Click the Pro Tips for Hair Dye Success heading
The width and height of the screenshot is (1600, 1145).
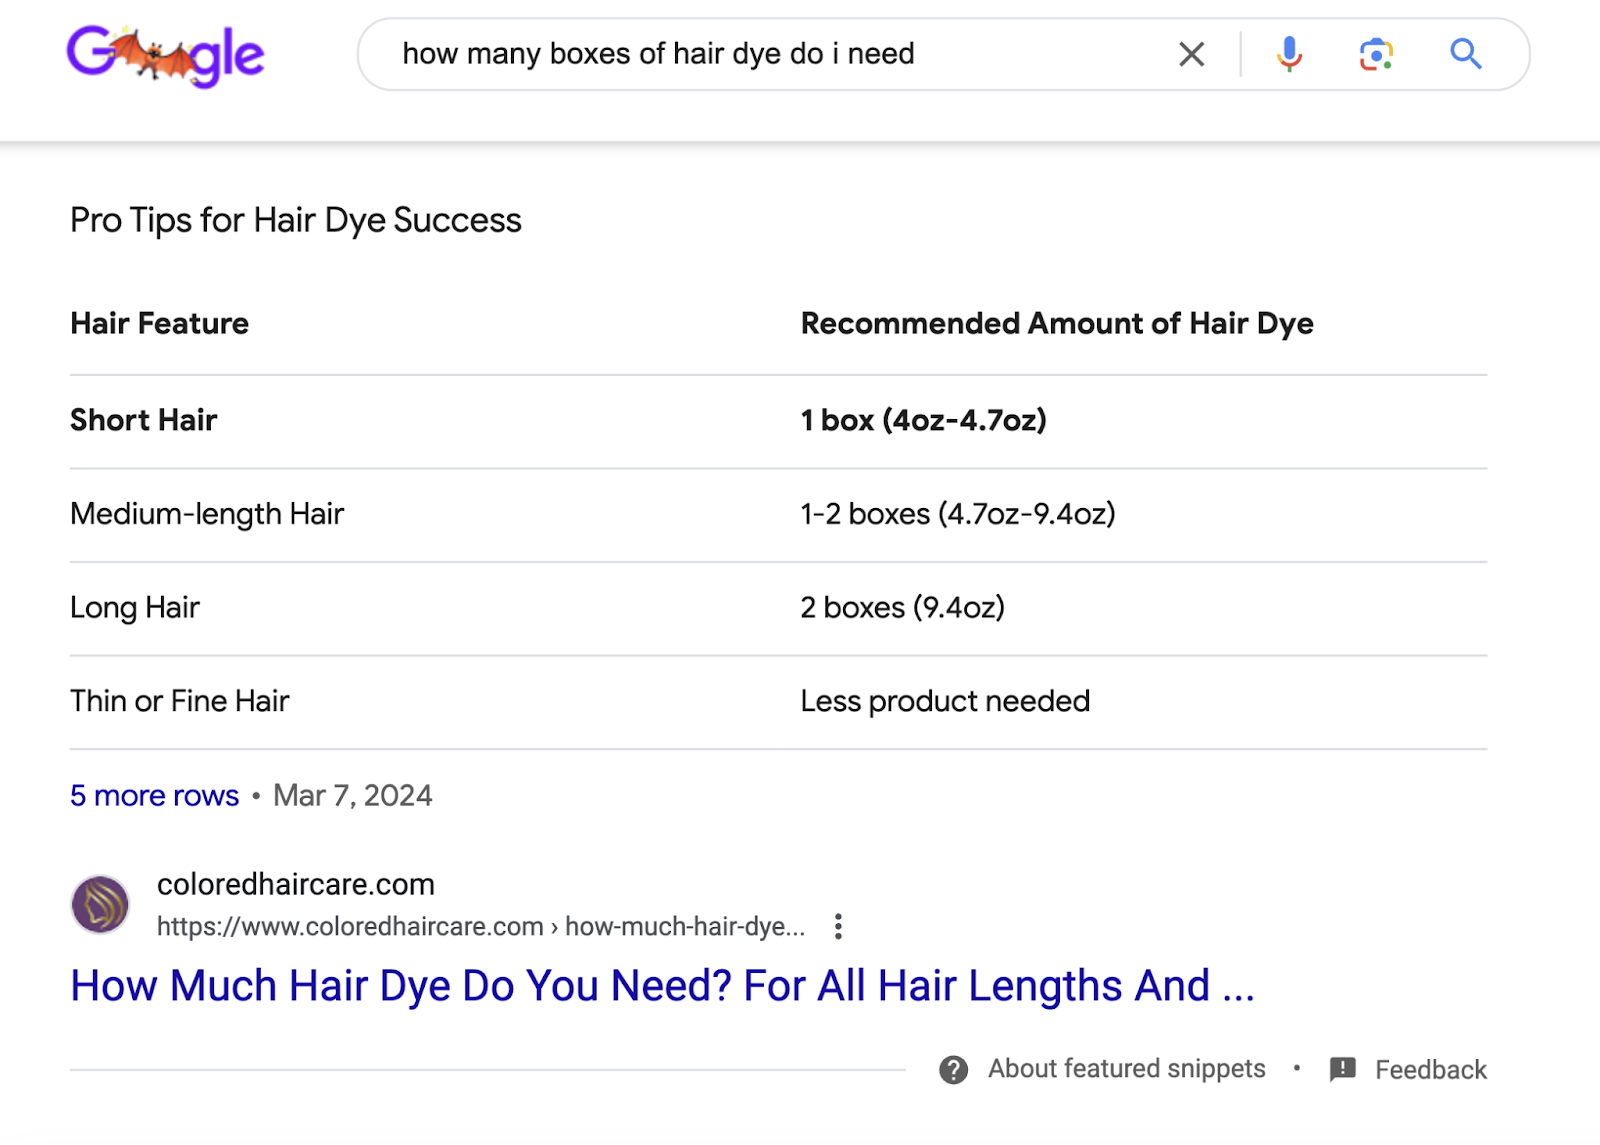pos(295,219)
